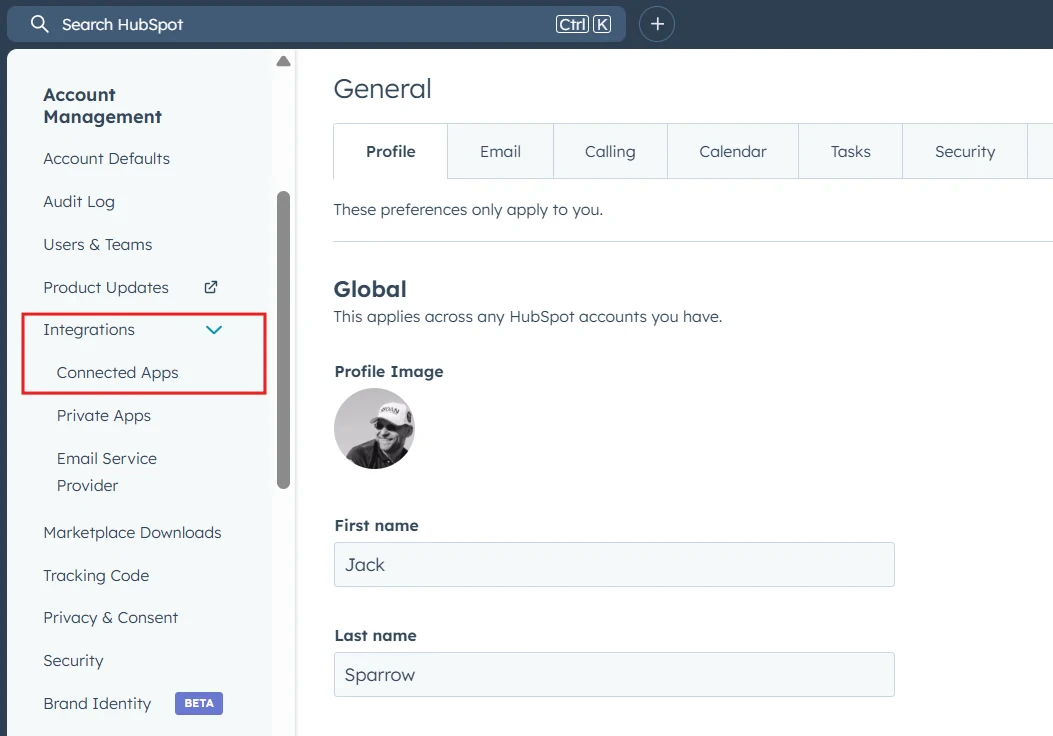The width and height of the screenshot is (1053, 736).
Task: Click the plus create button
Action: coord(657,24)
